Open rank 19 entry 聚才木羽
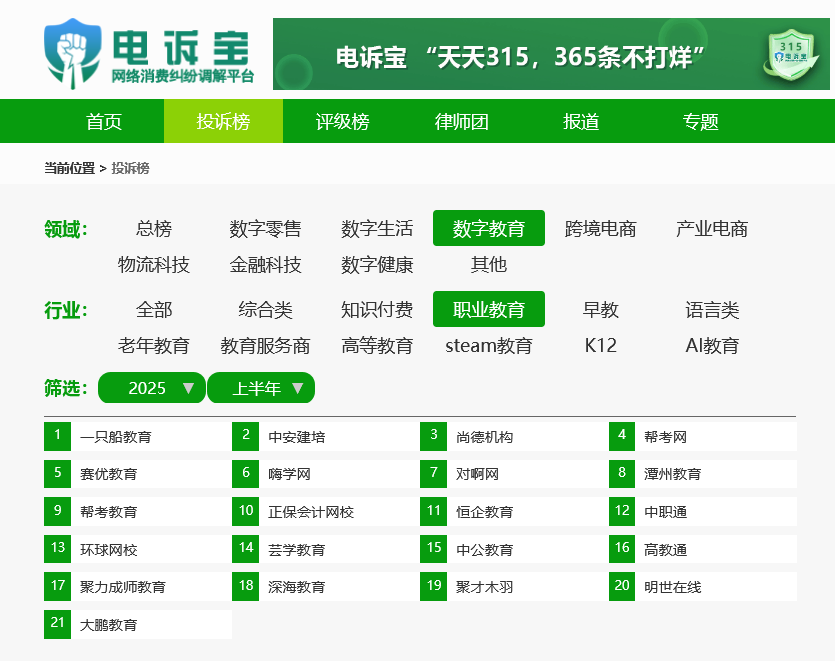This screenshot has height=661, width=835. [x=514, y=587]
